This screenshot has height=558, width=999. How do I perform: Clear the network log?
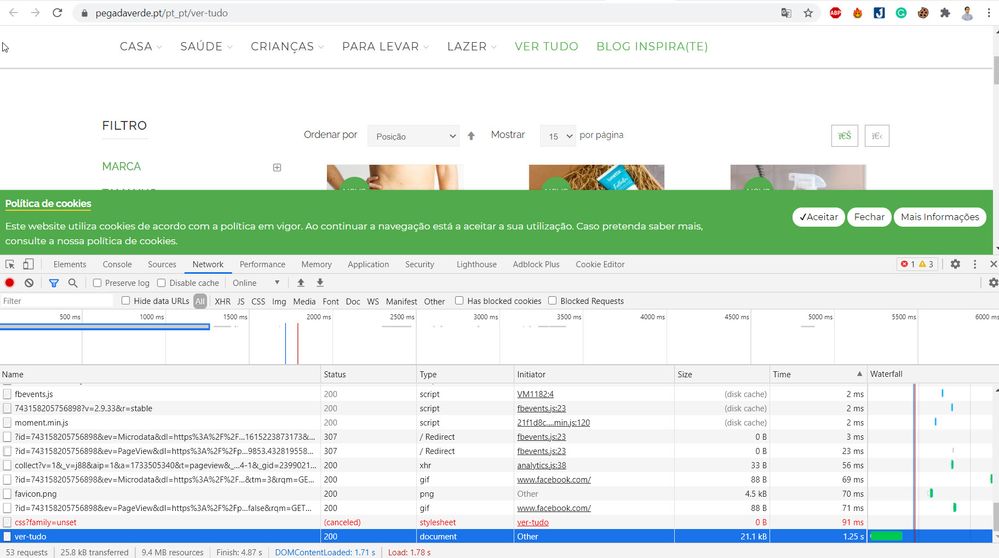point(29,283)
